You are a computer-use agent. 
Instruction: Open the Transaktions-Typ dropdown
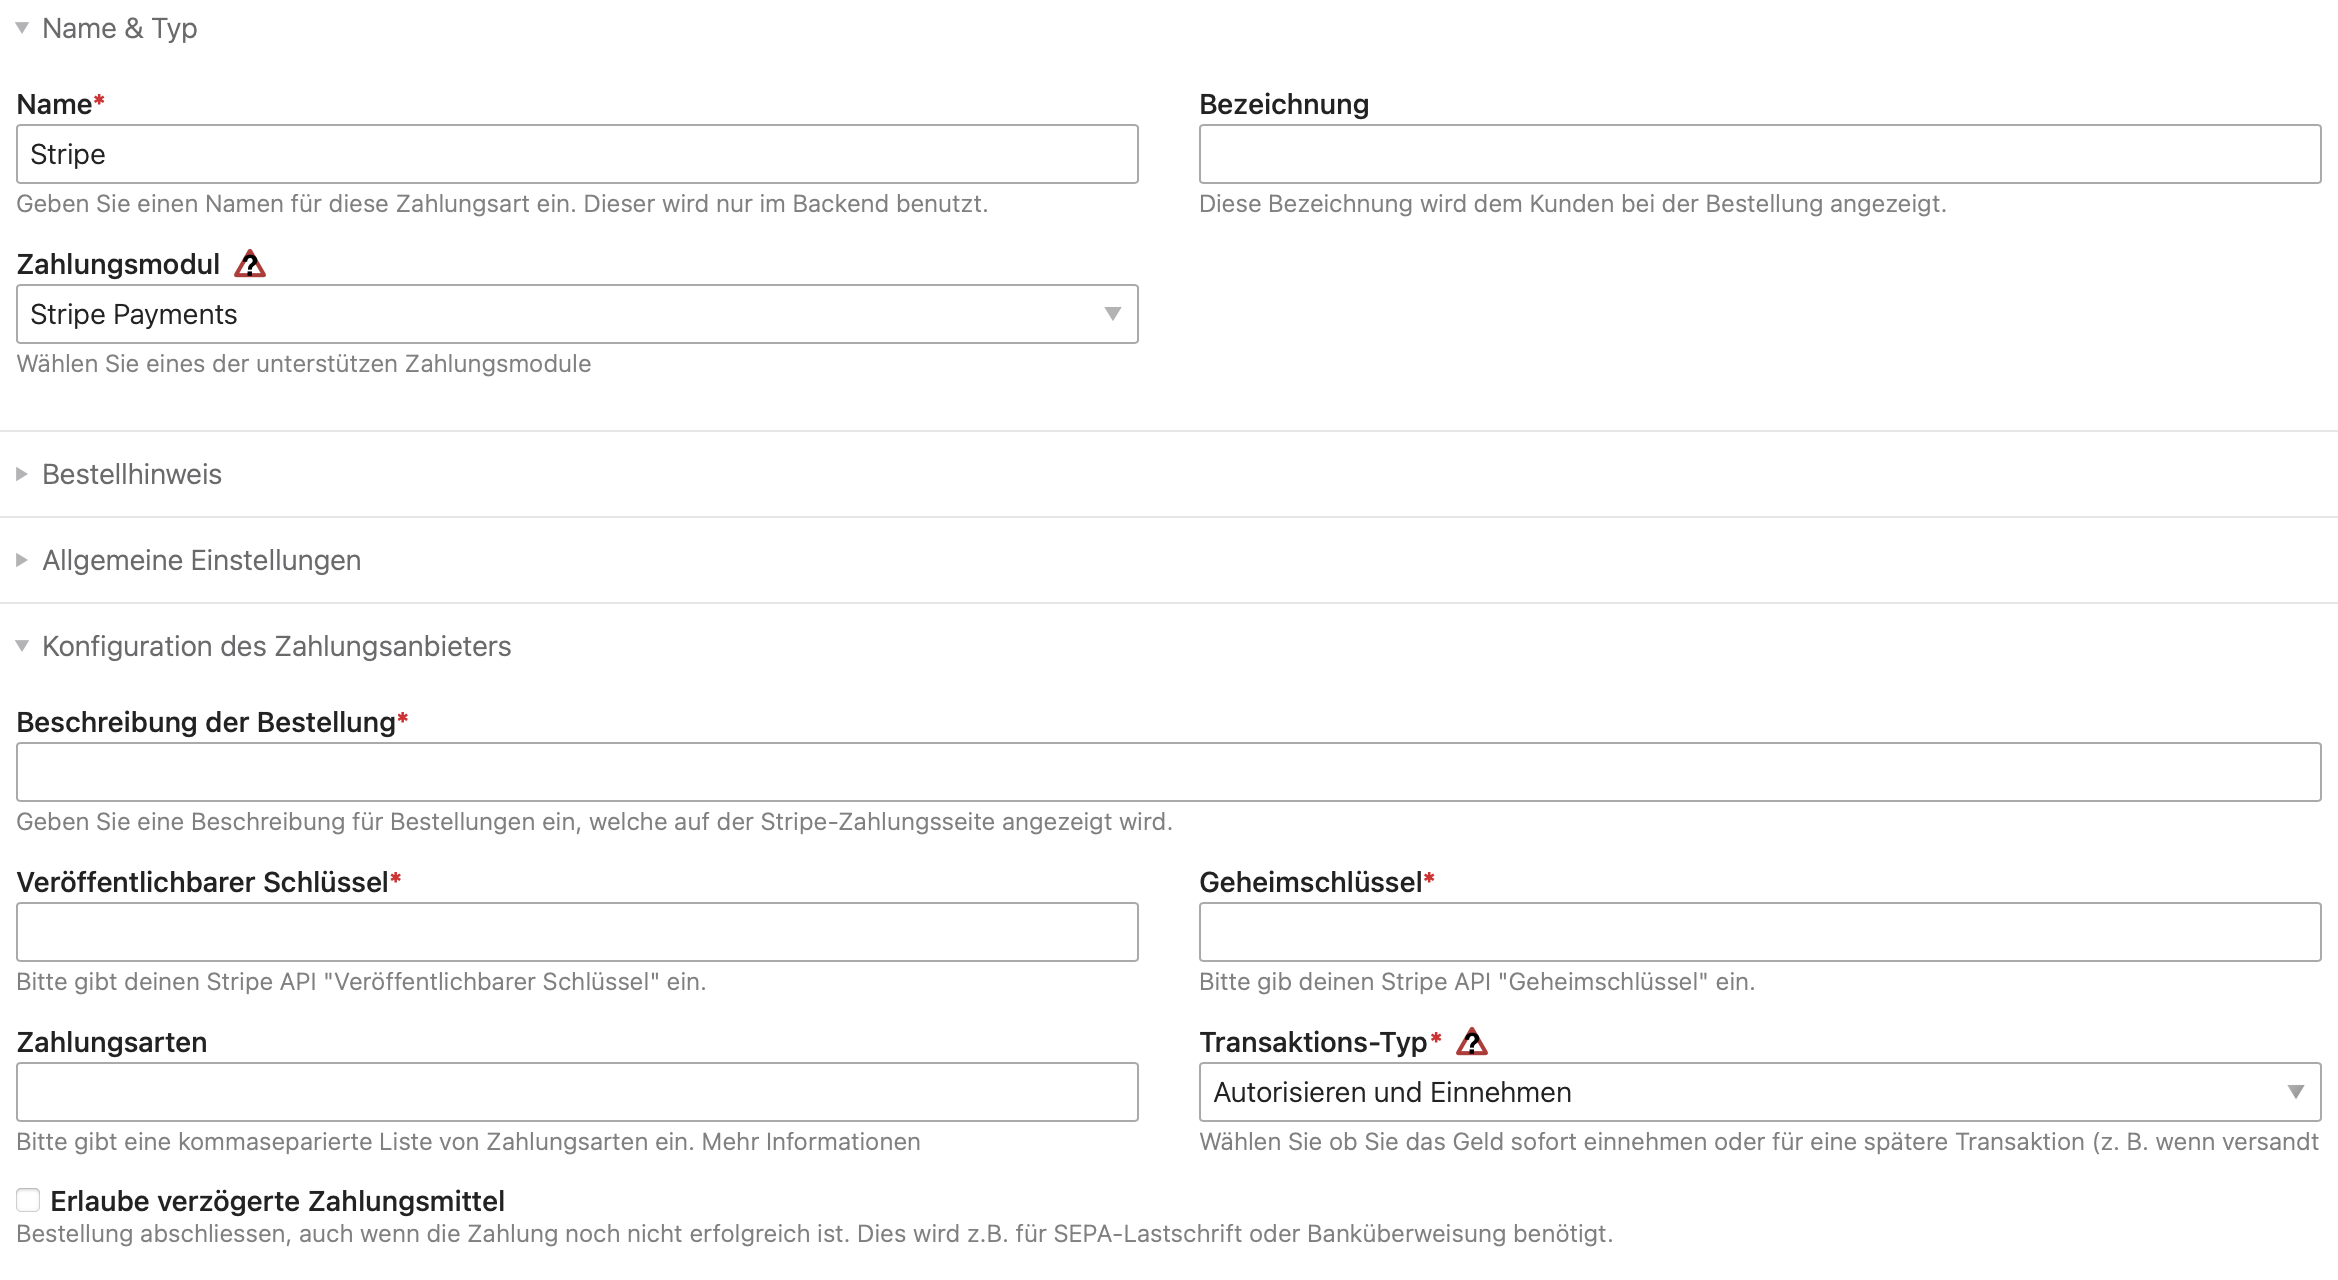[1759, 1092]
